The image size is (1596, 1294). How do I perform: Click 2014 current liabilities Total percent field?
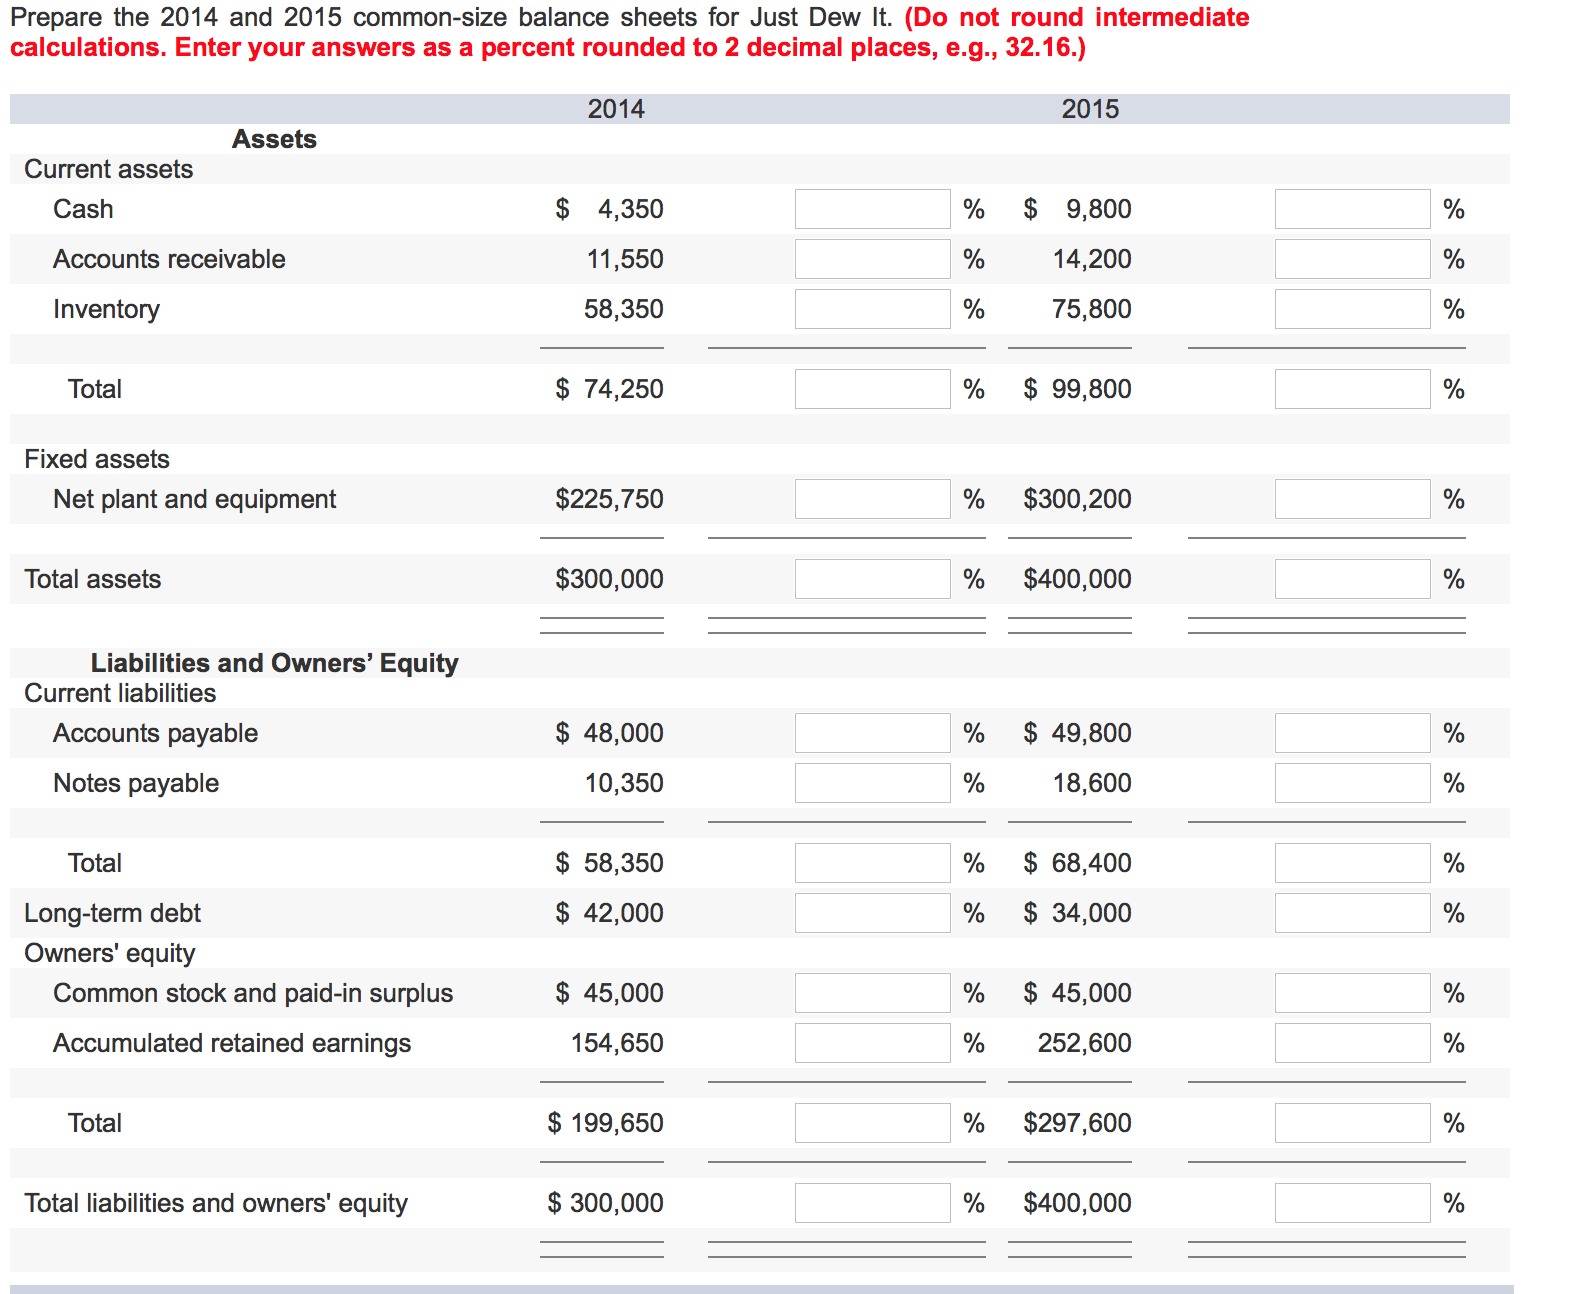(x=872, y=863)
